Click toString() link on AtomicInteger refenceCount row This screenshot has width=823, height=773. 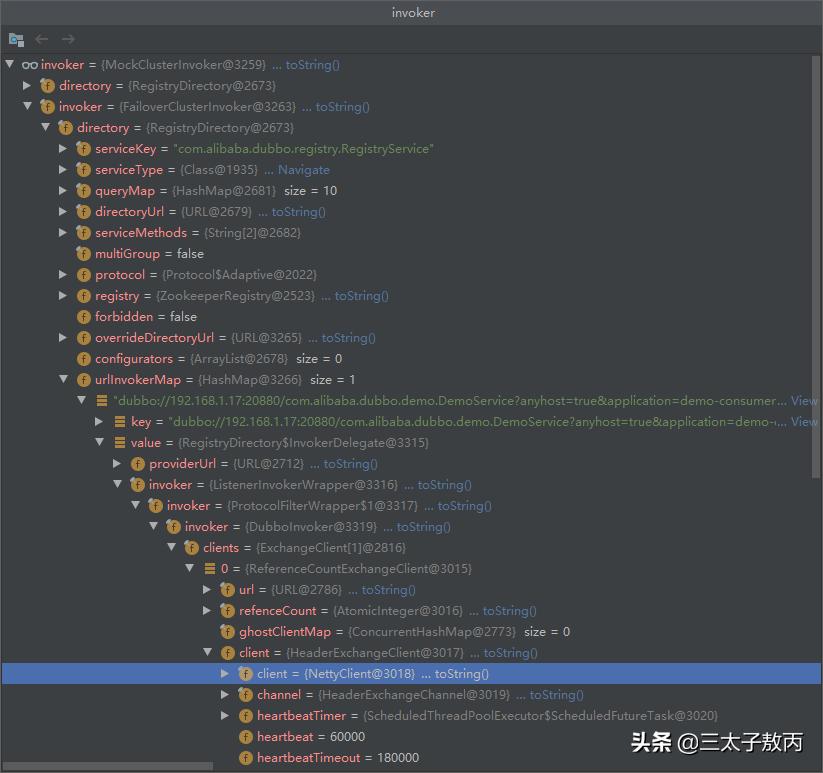click(x=510, y=611)
